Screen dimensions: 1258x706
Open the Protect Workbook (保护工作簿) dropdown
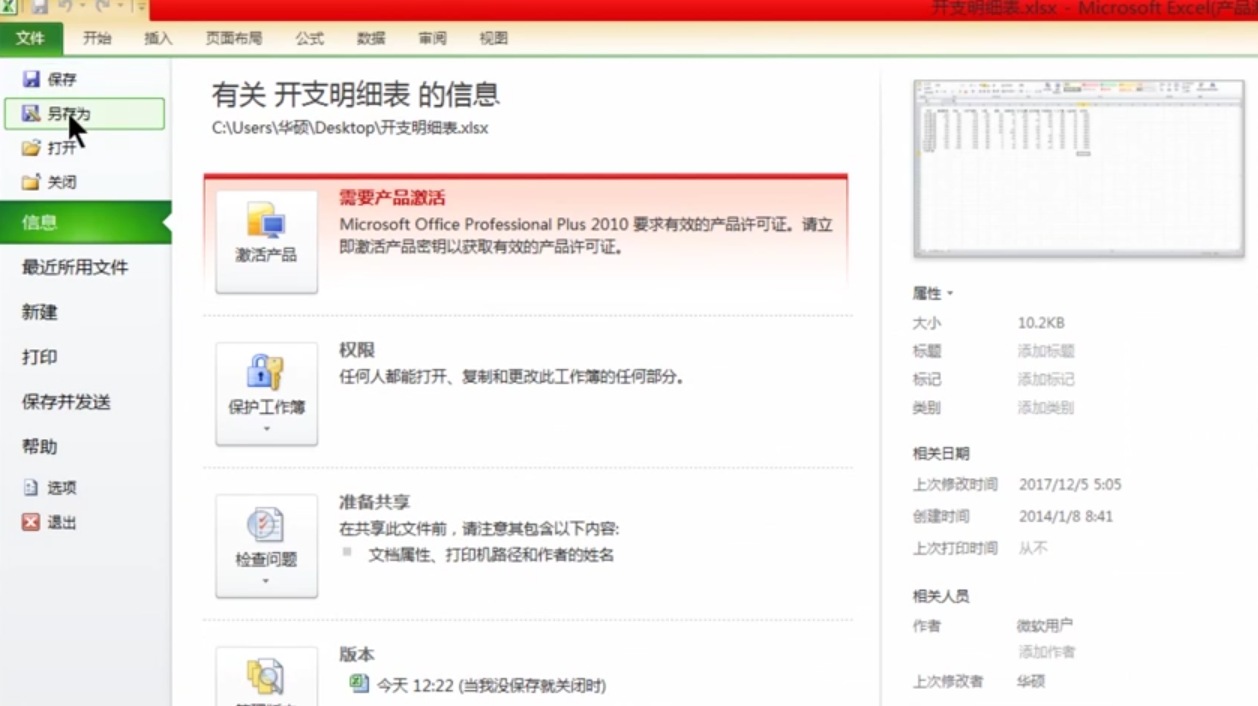pyautogui.click(x=266, y=394)
